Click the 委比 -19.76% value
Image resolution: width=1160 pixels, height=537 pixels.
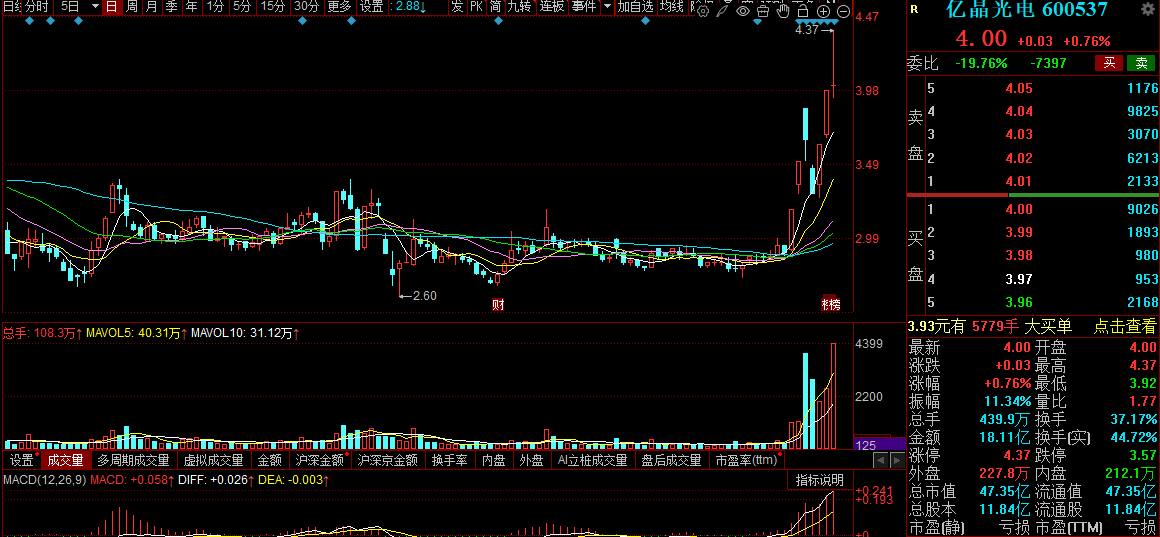coord(981,64)
